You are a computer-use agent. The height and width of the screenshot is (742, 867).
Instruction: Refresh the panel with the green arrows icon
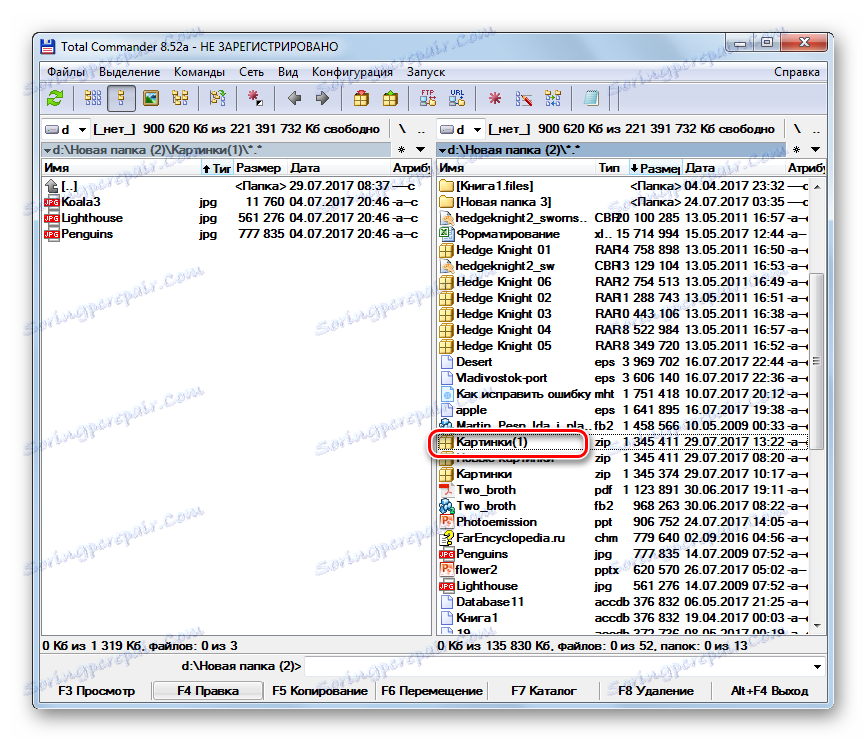coord(55,99)
